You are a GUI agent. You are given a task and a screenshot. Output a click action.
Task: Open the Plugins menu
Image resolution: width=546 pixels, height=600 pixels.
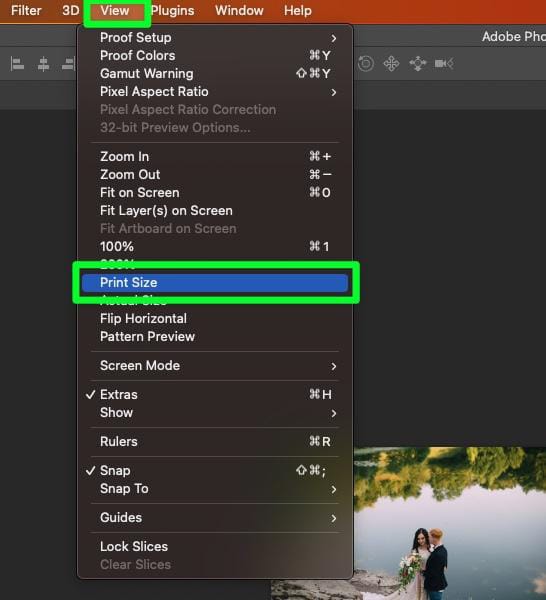point(173,10)
